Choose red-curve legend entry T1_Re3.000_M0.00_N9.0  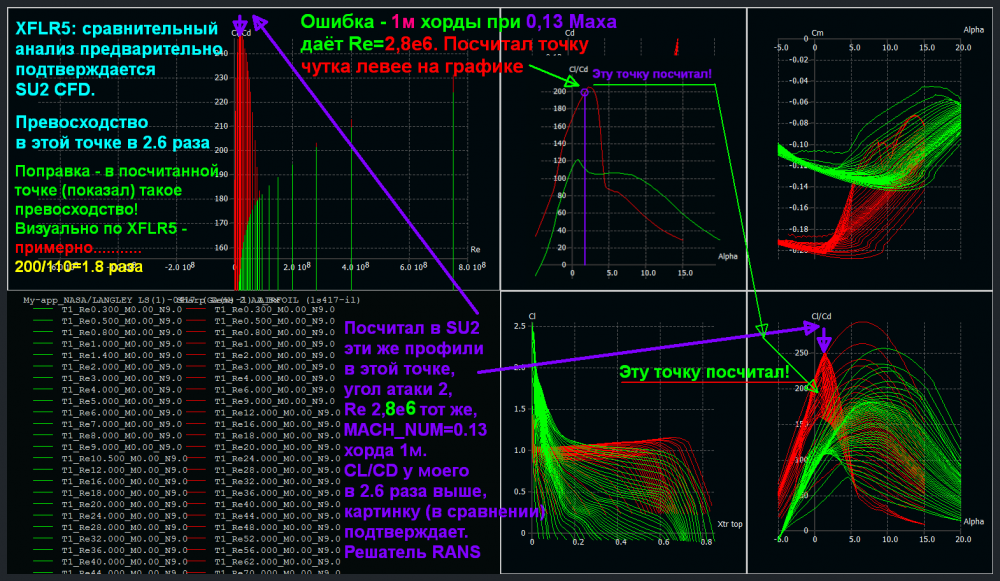coord(274,367)
